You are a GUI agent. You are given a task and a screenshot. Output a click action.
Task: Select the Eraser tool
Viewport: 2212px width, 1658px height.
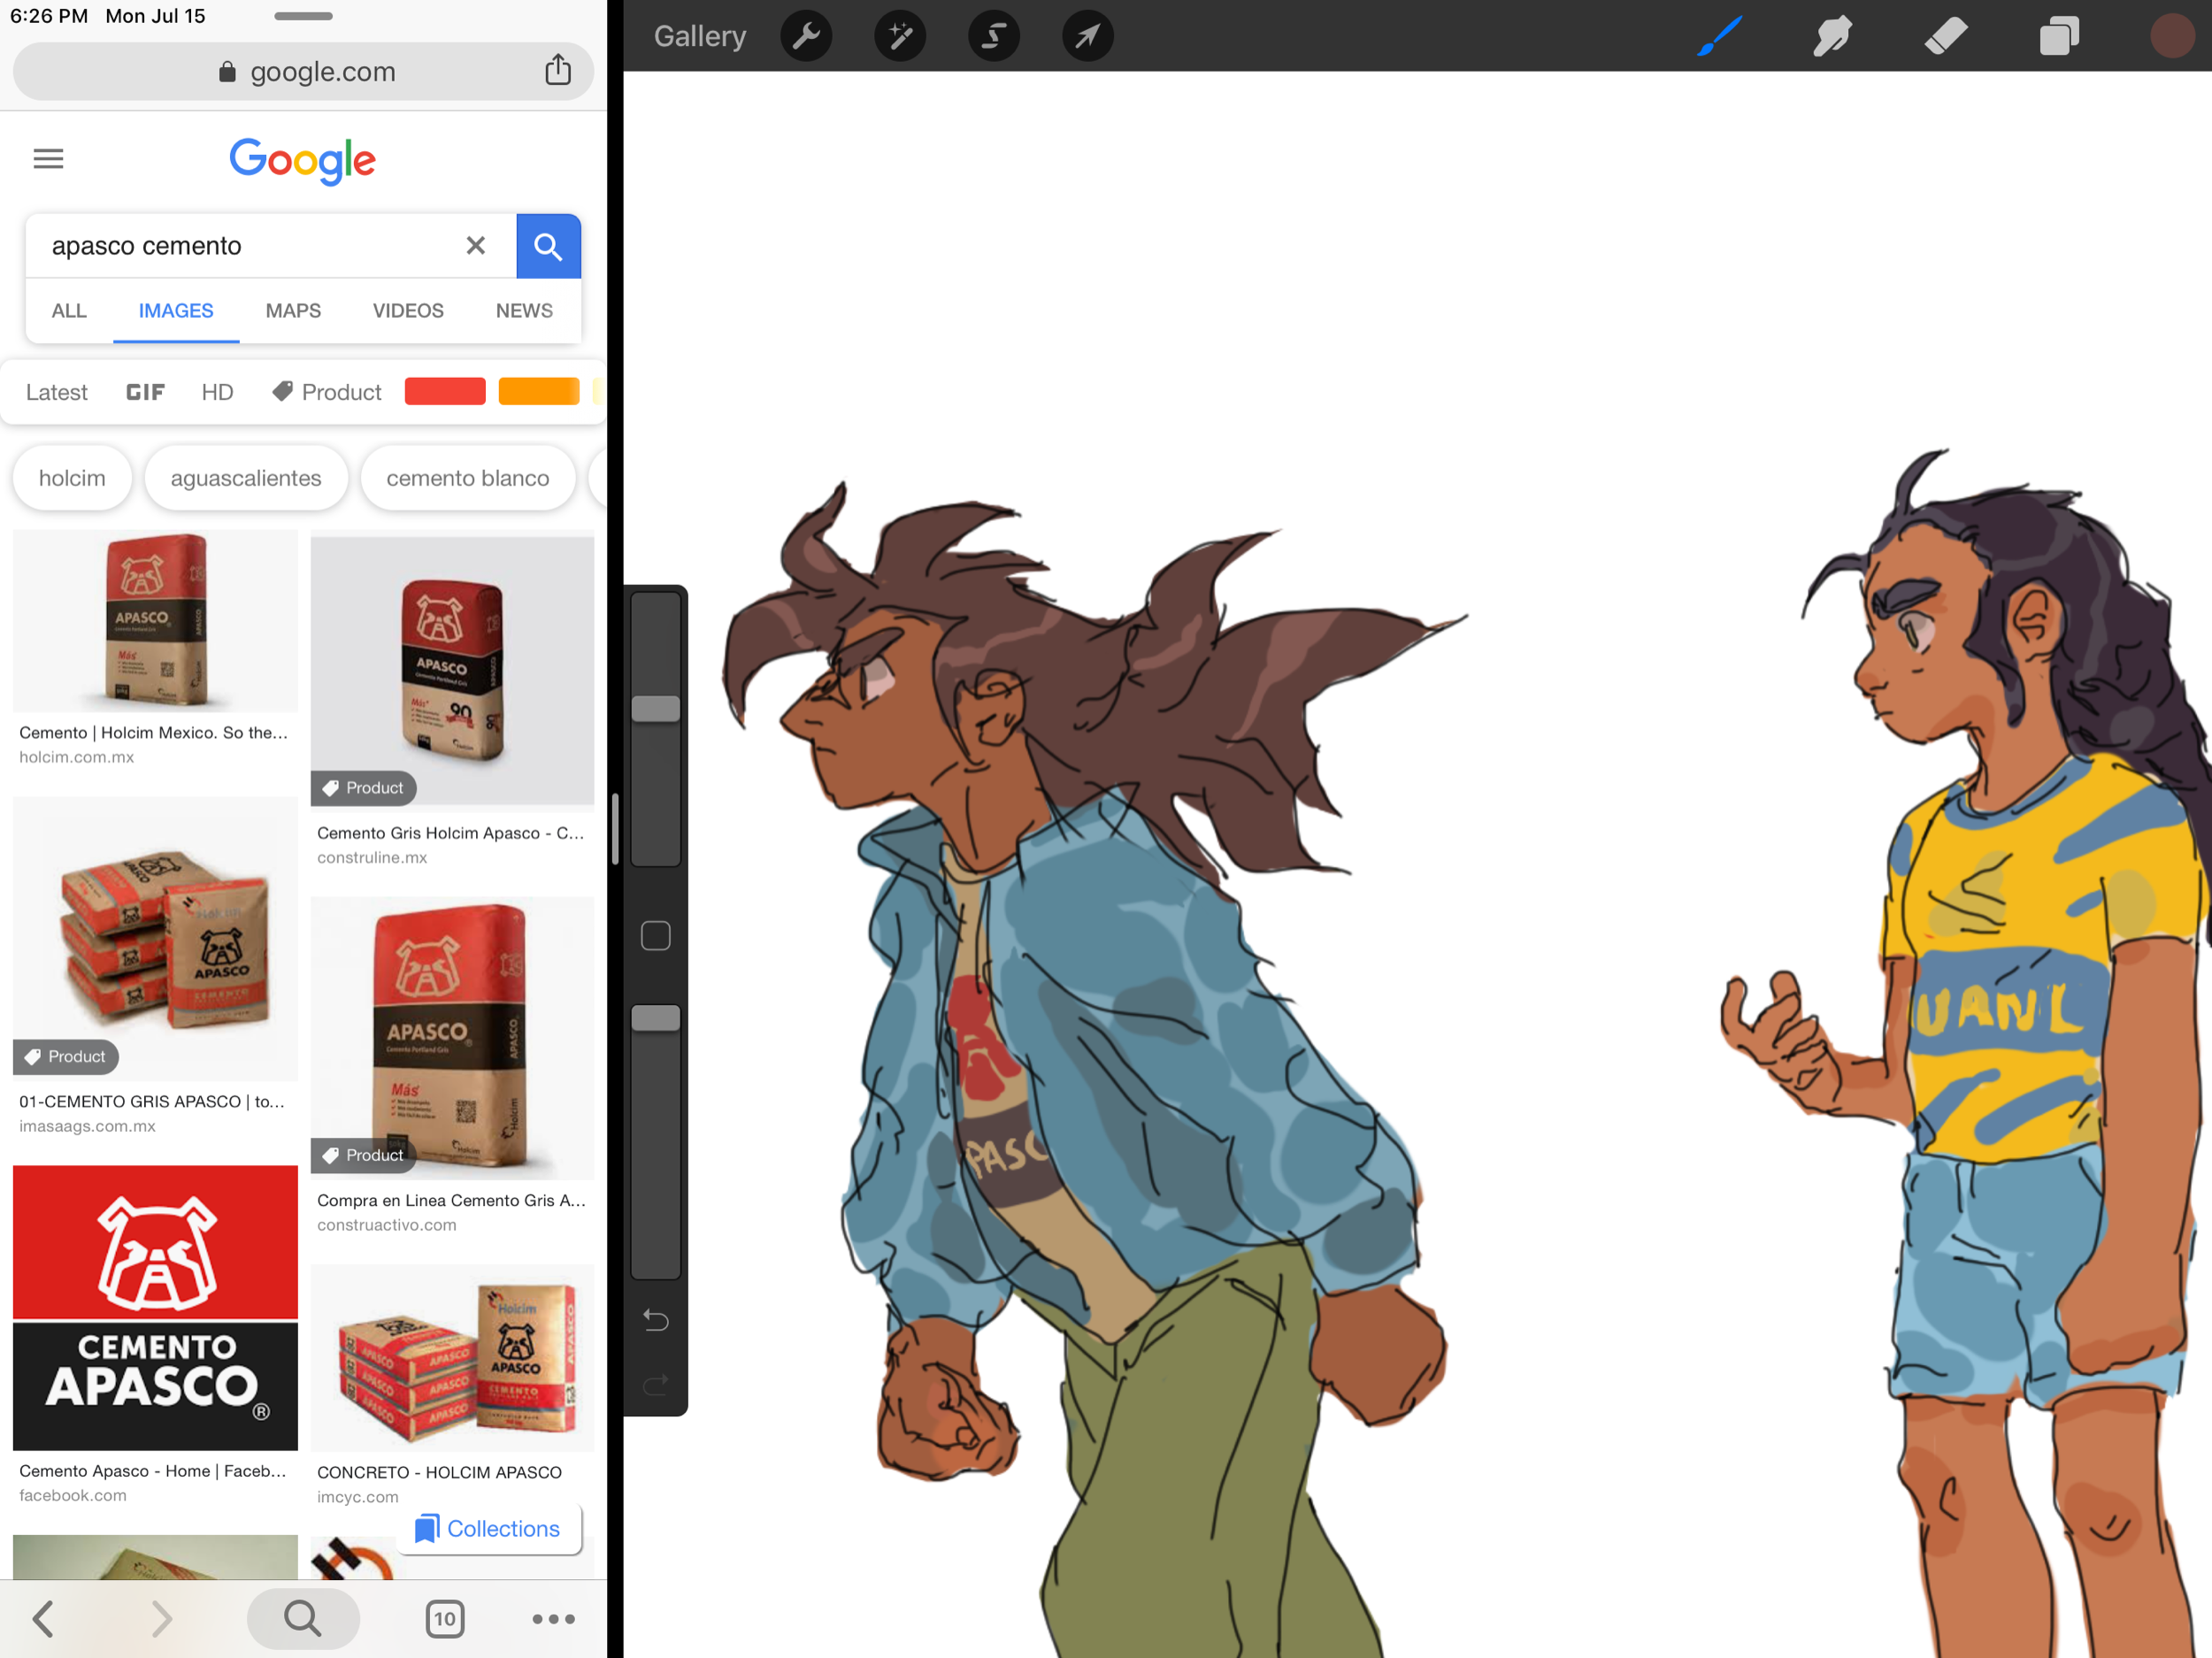[1946, 37]
